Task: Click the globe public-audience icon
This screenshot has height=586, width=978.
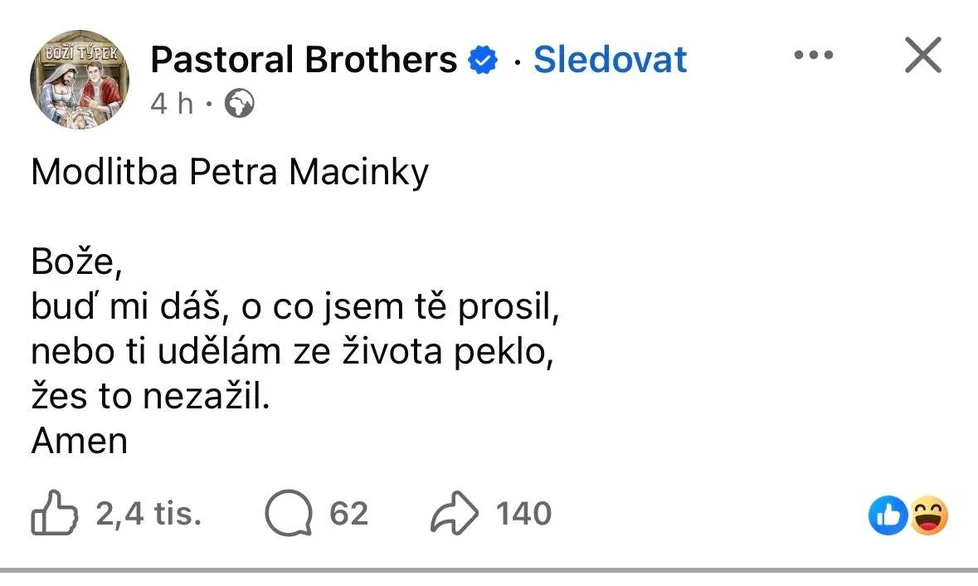Action: (x=240, y=103)
